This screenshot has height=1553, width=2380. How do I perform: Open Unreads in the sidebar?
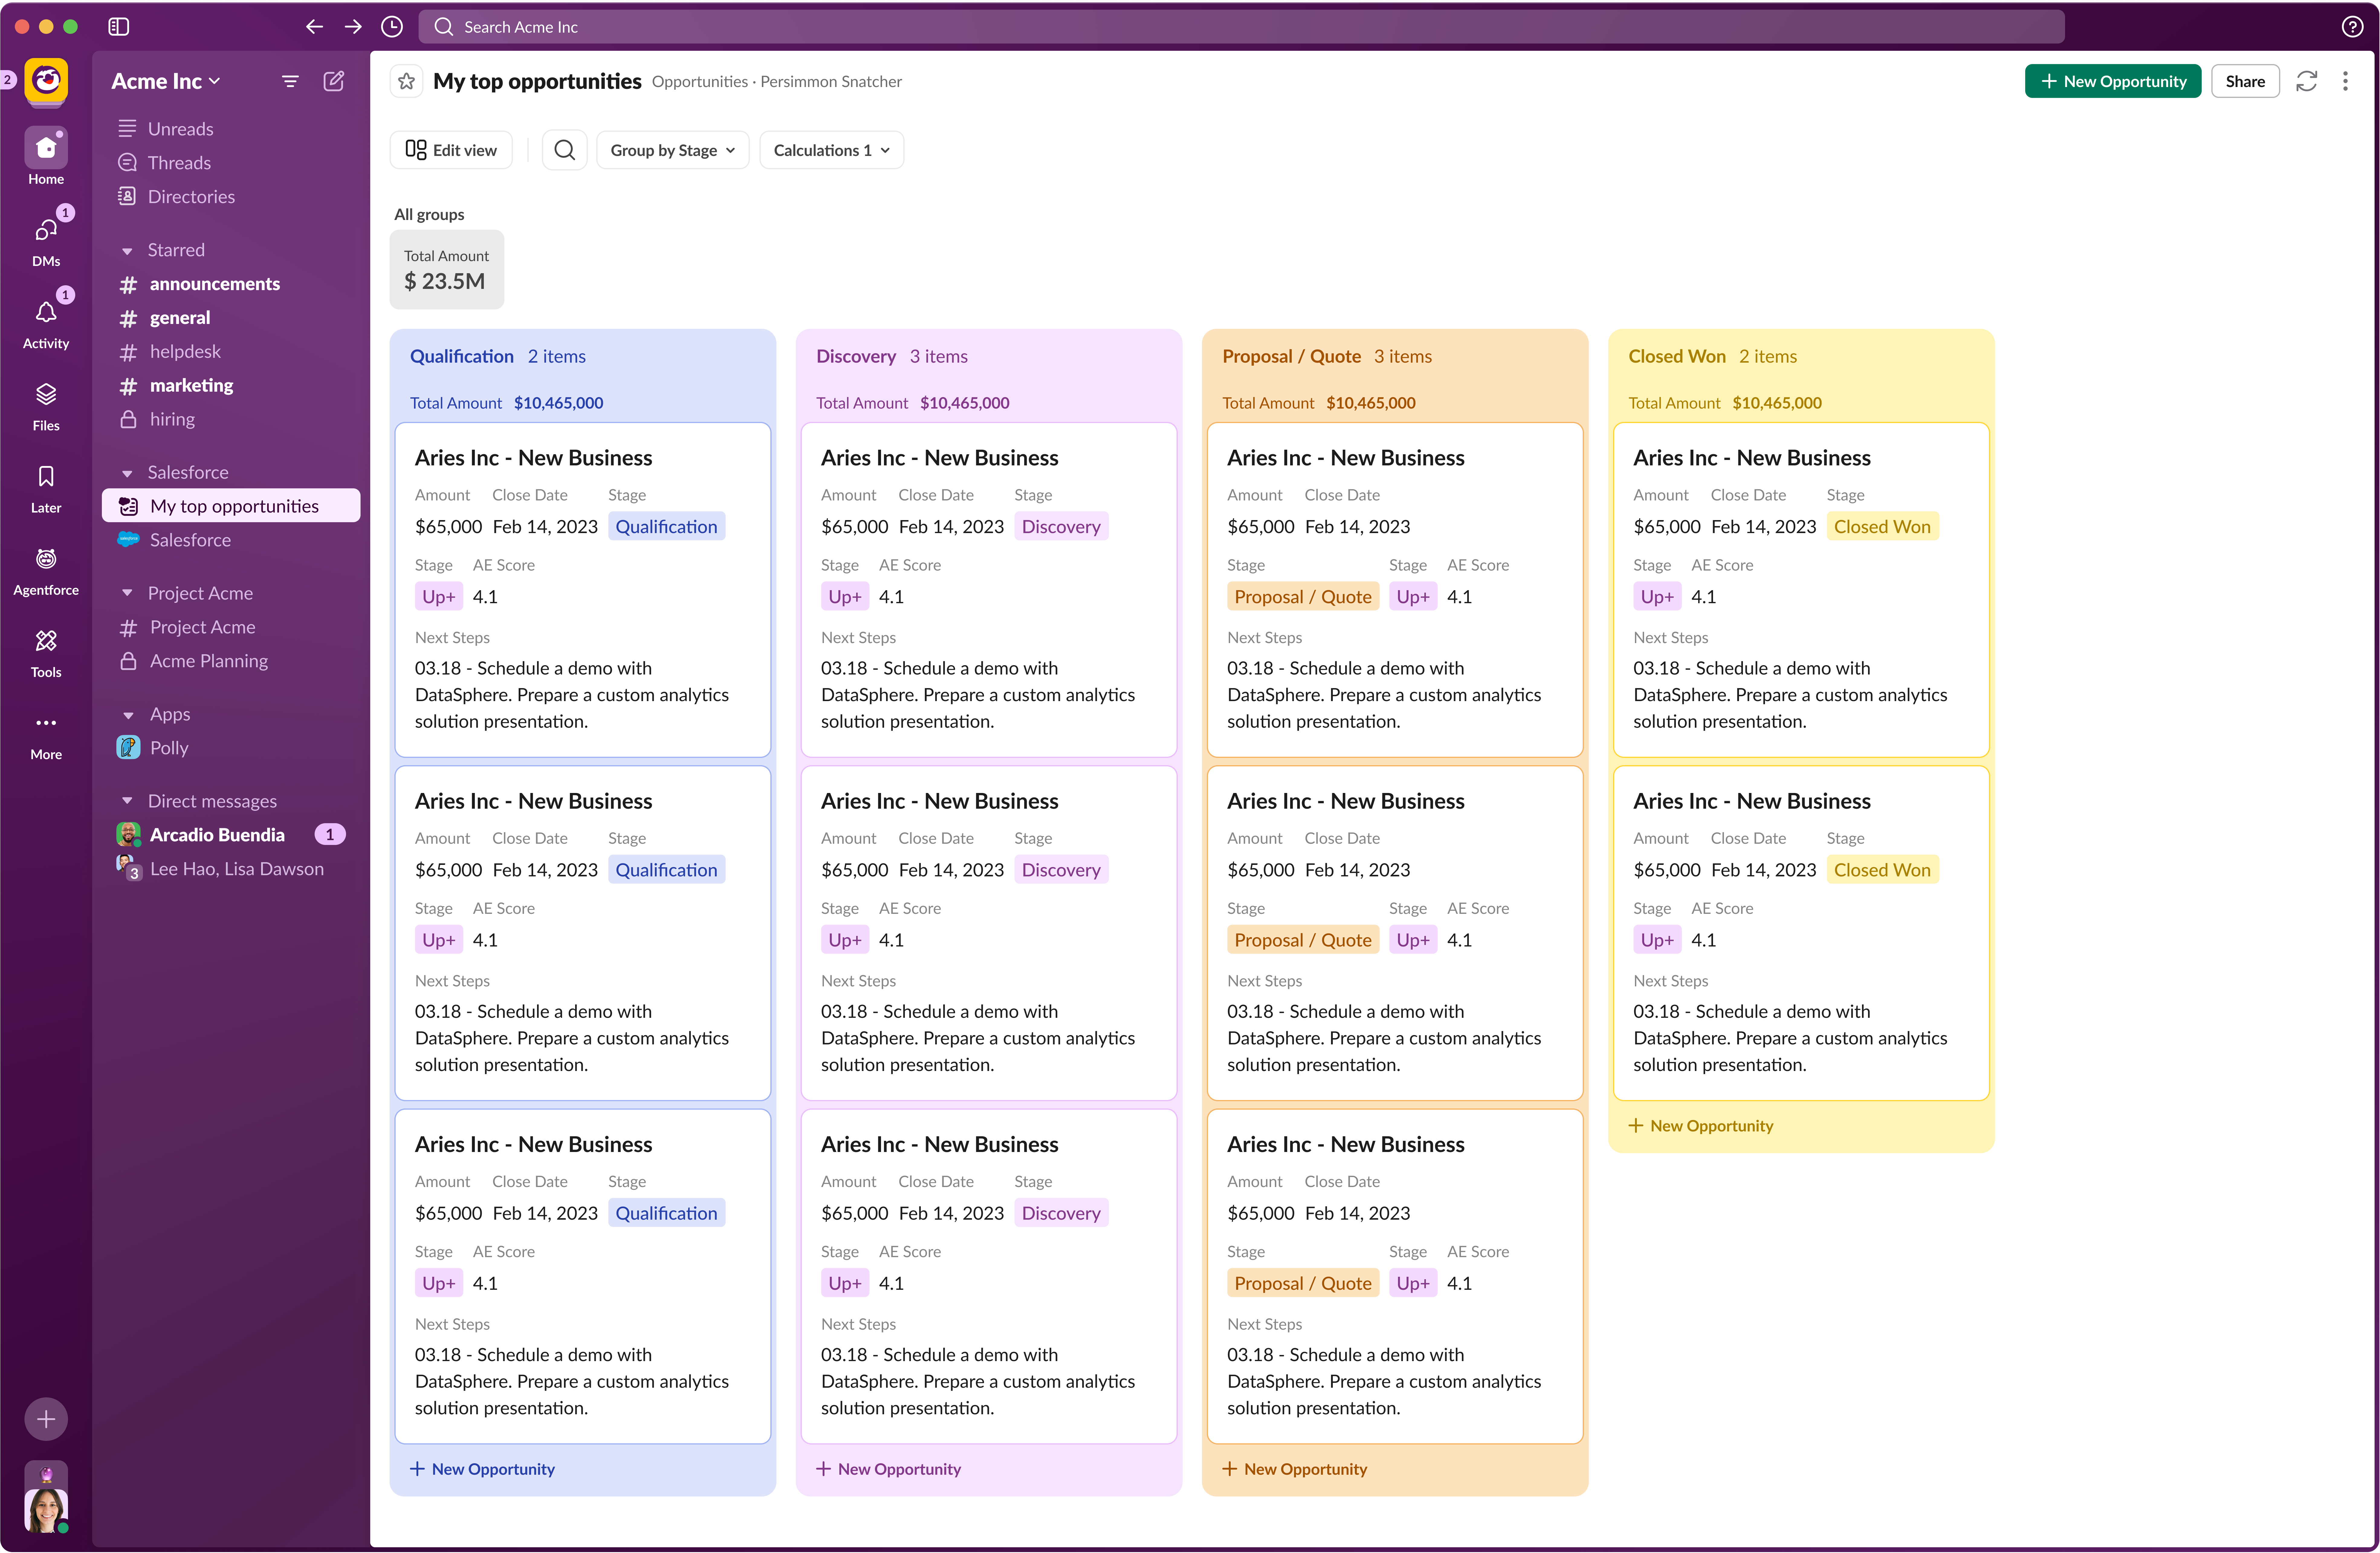231,129
